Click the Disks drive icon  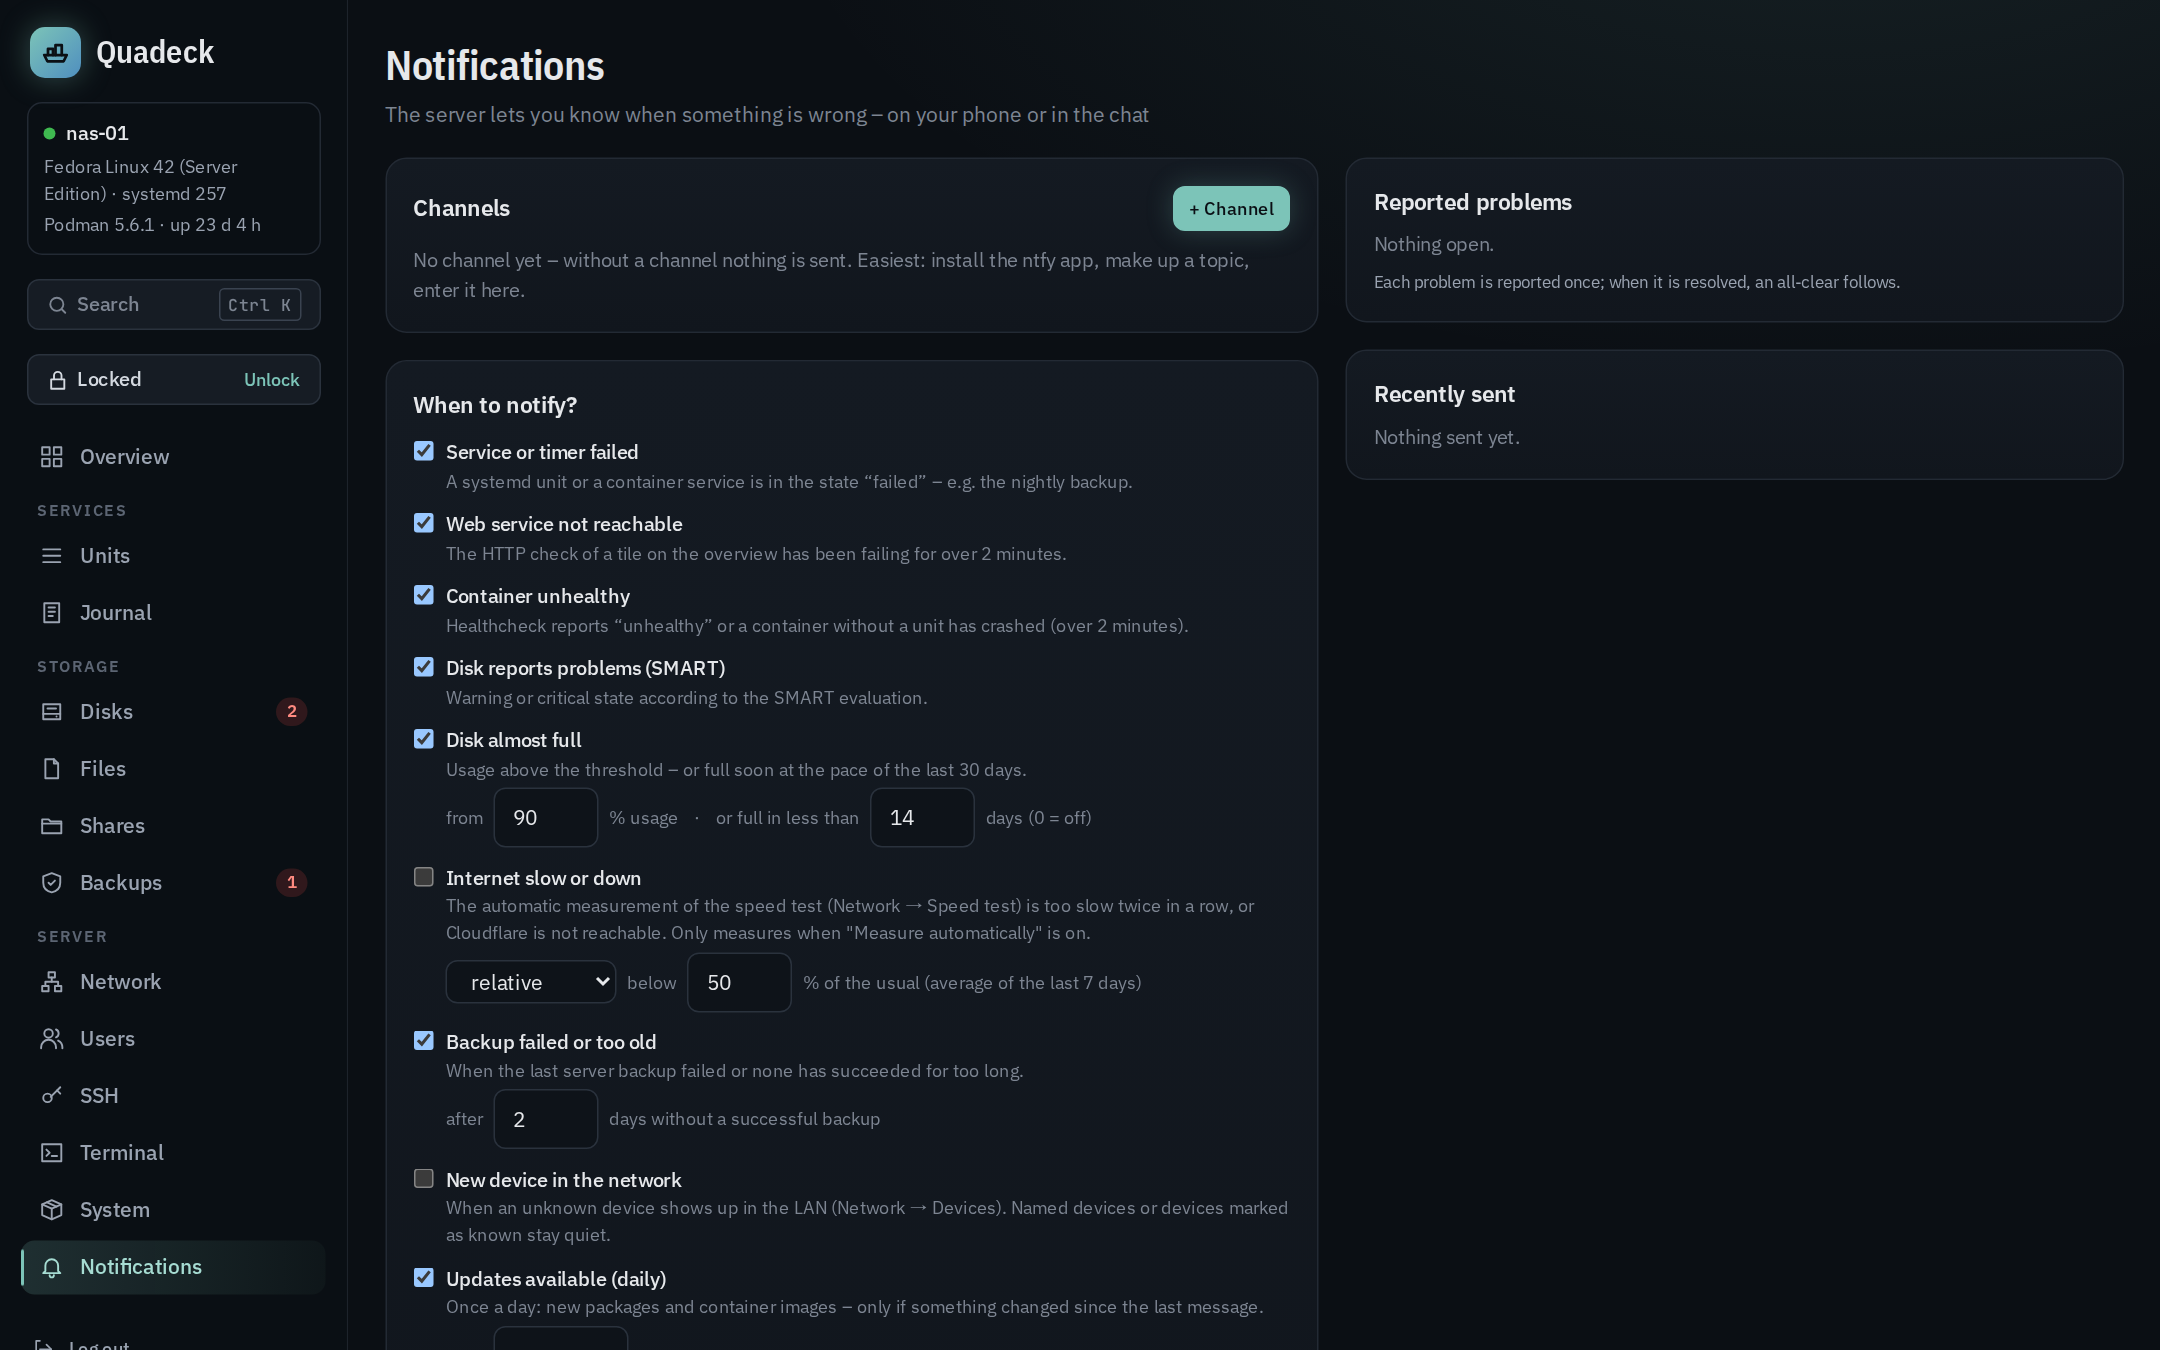tap(52, 712)
